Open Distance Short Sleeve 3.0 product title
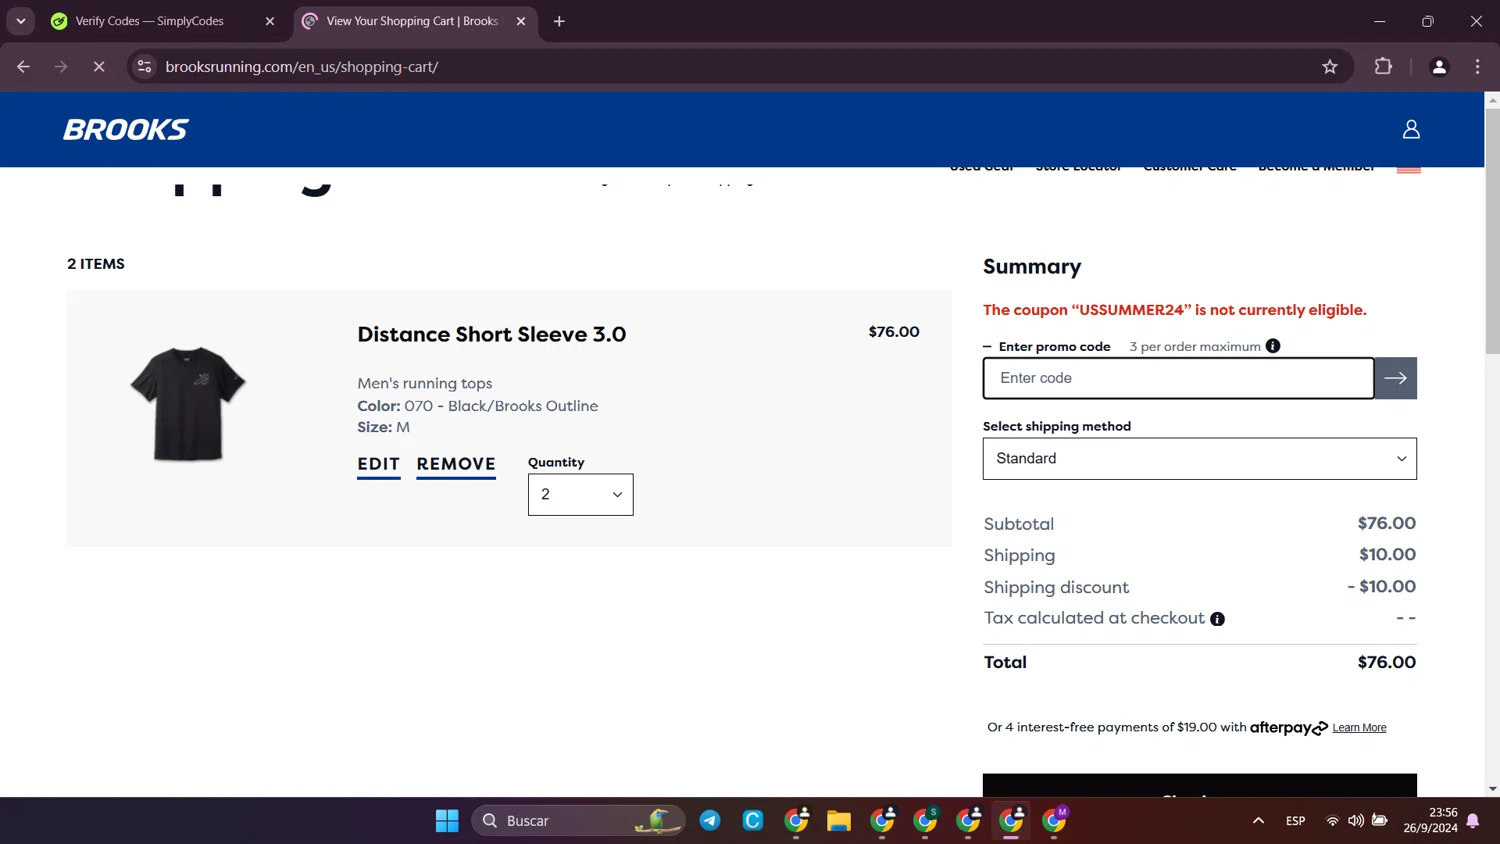 pyautogui.click(x=492, y=334)
